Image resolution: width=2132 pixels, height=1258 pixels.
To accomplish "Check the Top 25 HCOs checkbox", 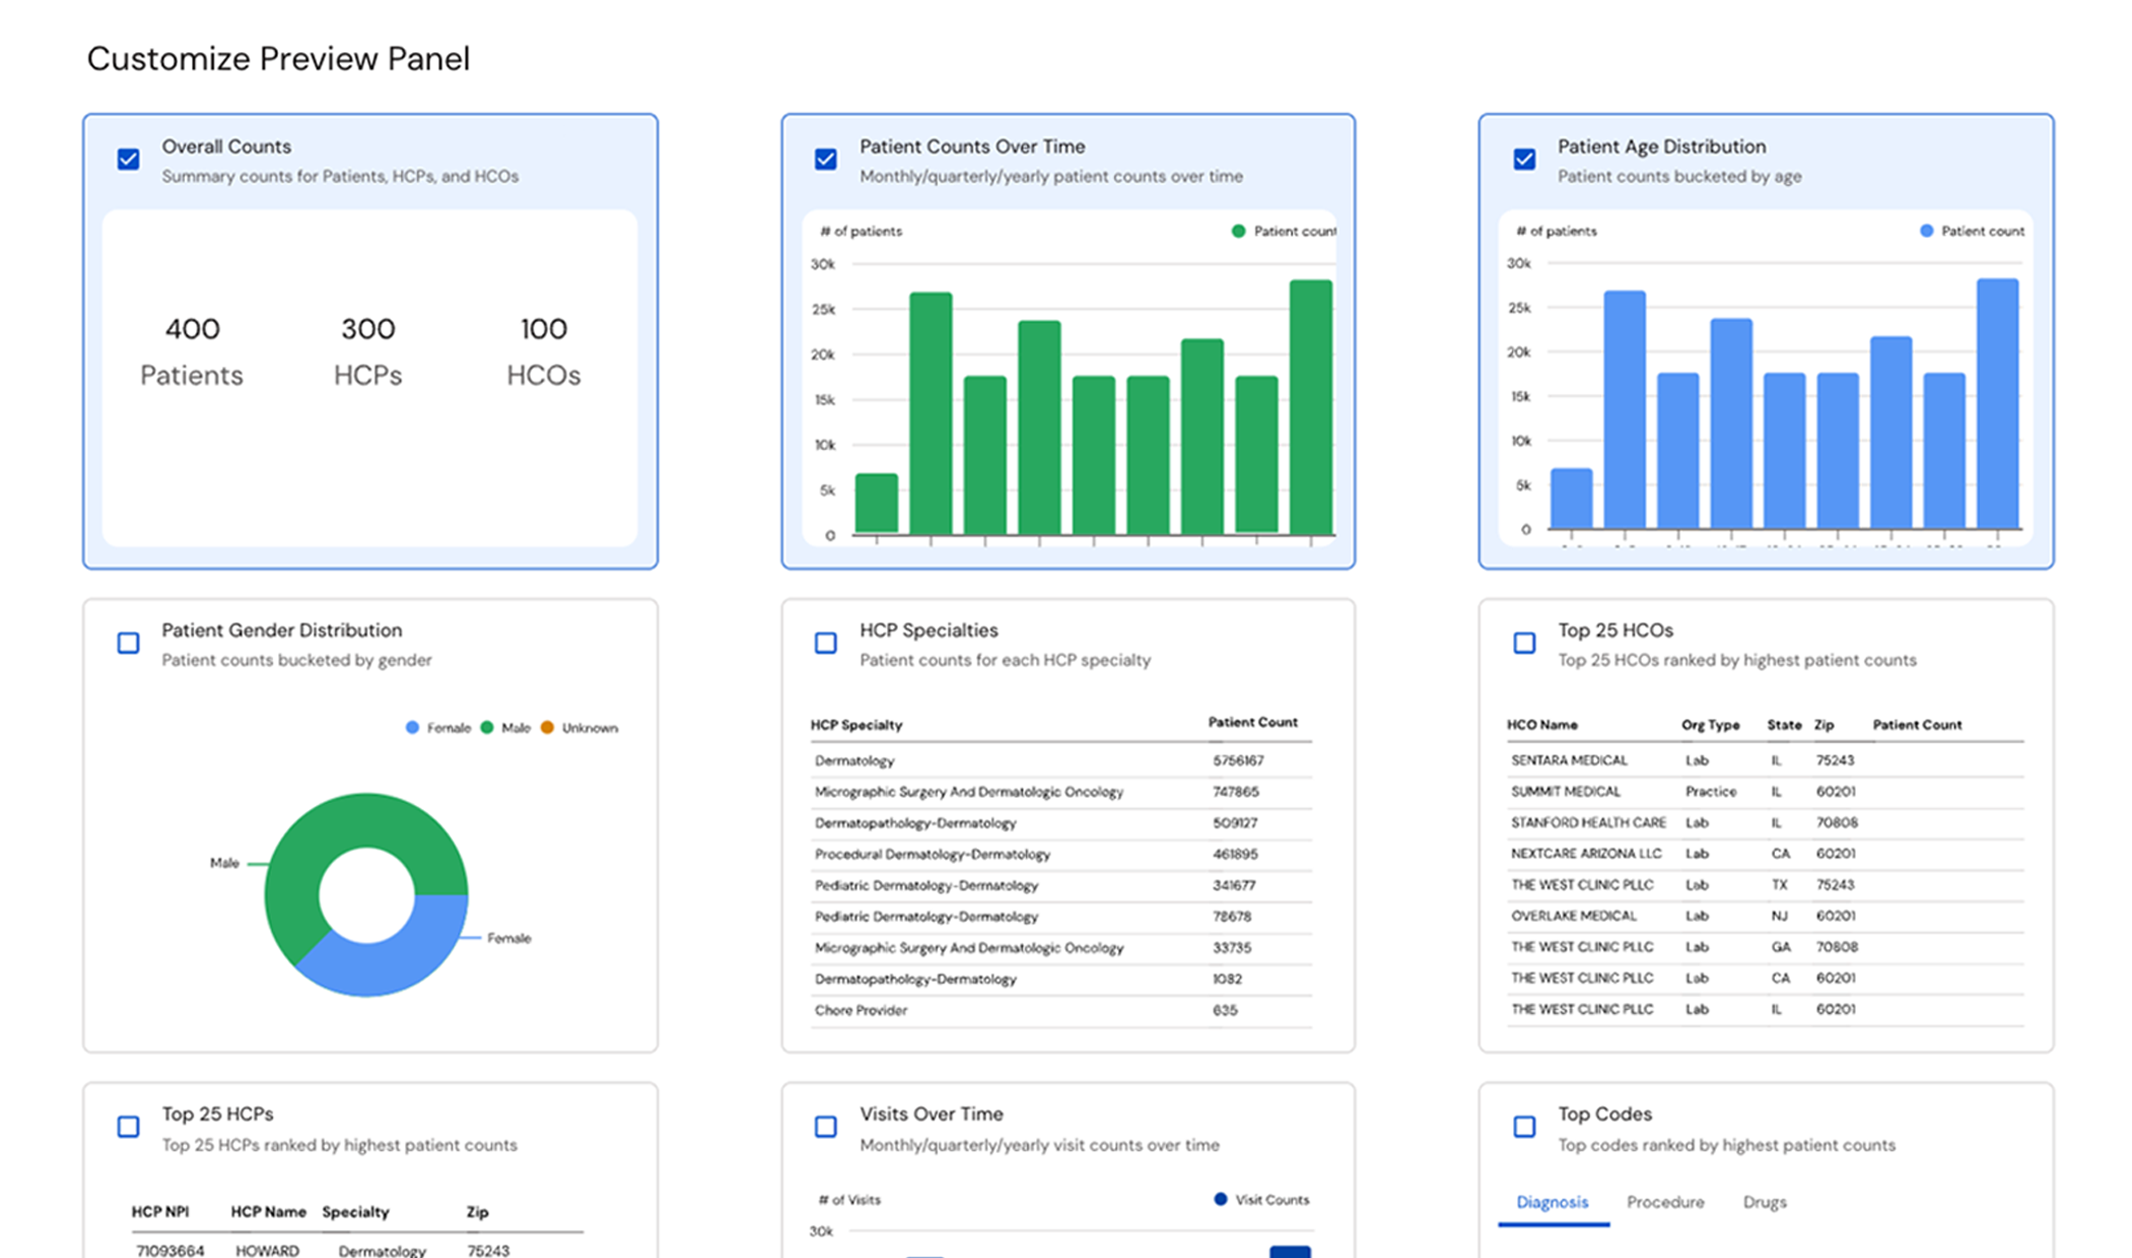I will 1524,643.
